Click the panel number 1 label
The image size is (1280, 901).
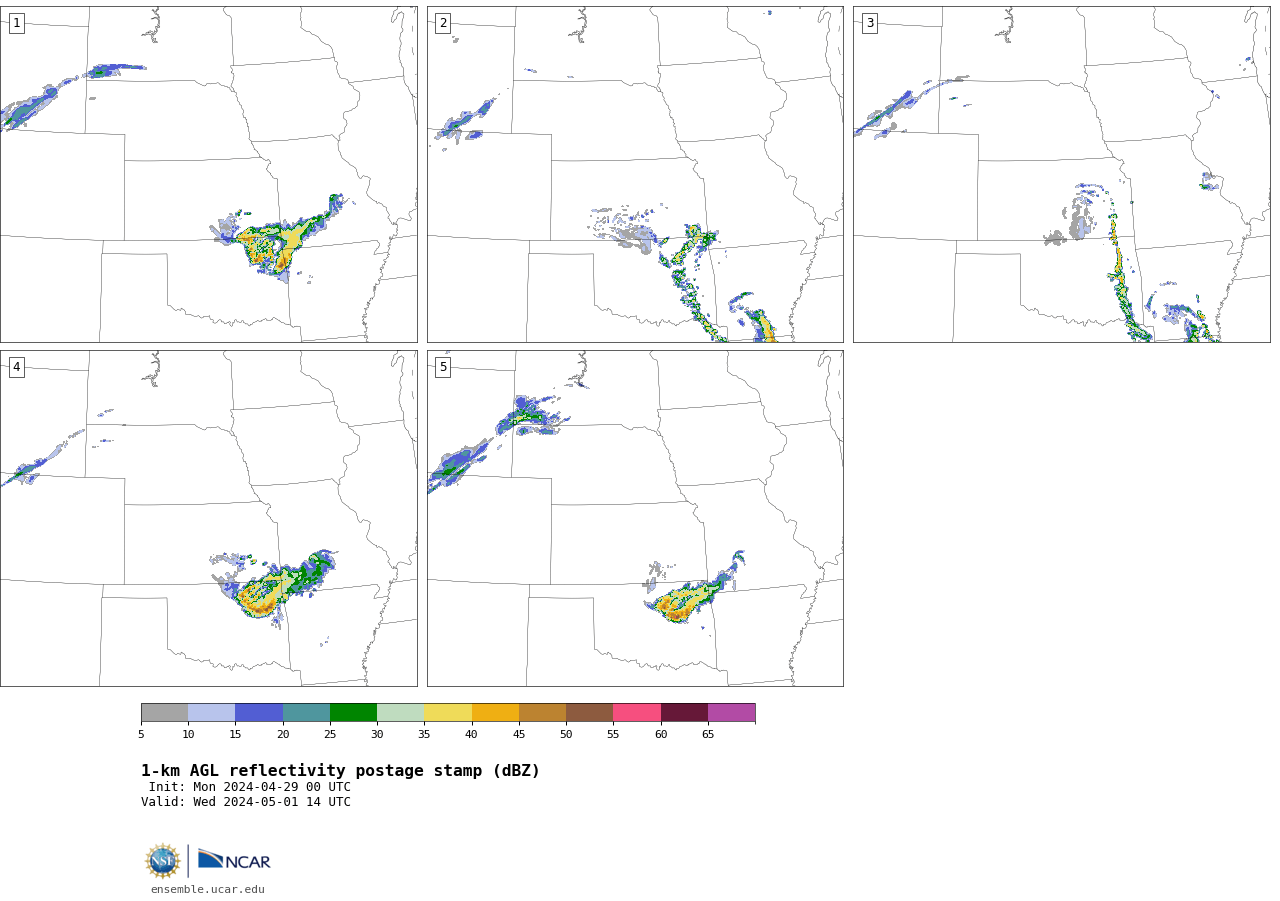[16, 23]
